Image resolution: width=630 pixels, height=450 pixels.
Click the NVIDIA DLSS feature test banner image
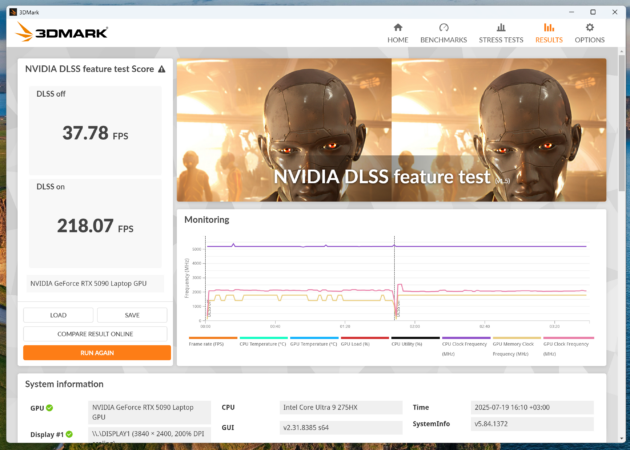point(391,130)
